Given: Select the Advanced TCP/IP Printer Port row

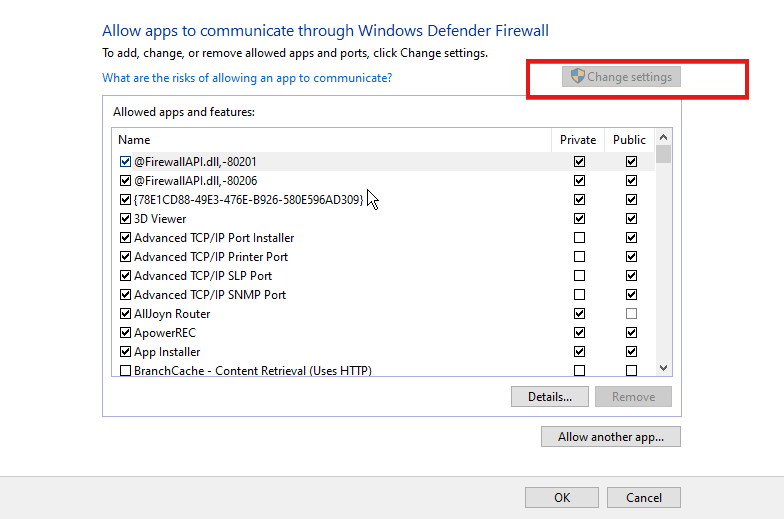Looking at the screenshot, I should pyautogui.click(x=384, y=256).
